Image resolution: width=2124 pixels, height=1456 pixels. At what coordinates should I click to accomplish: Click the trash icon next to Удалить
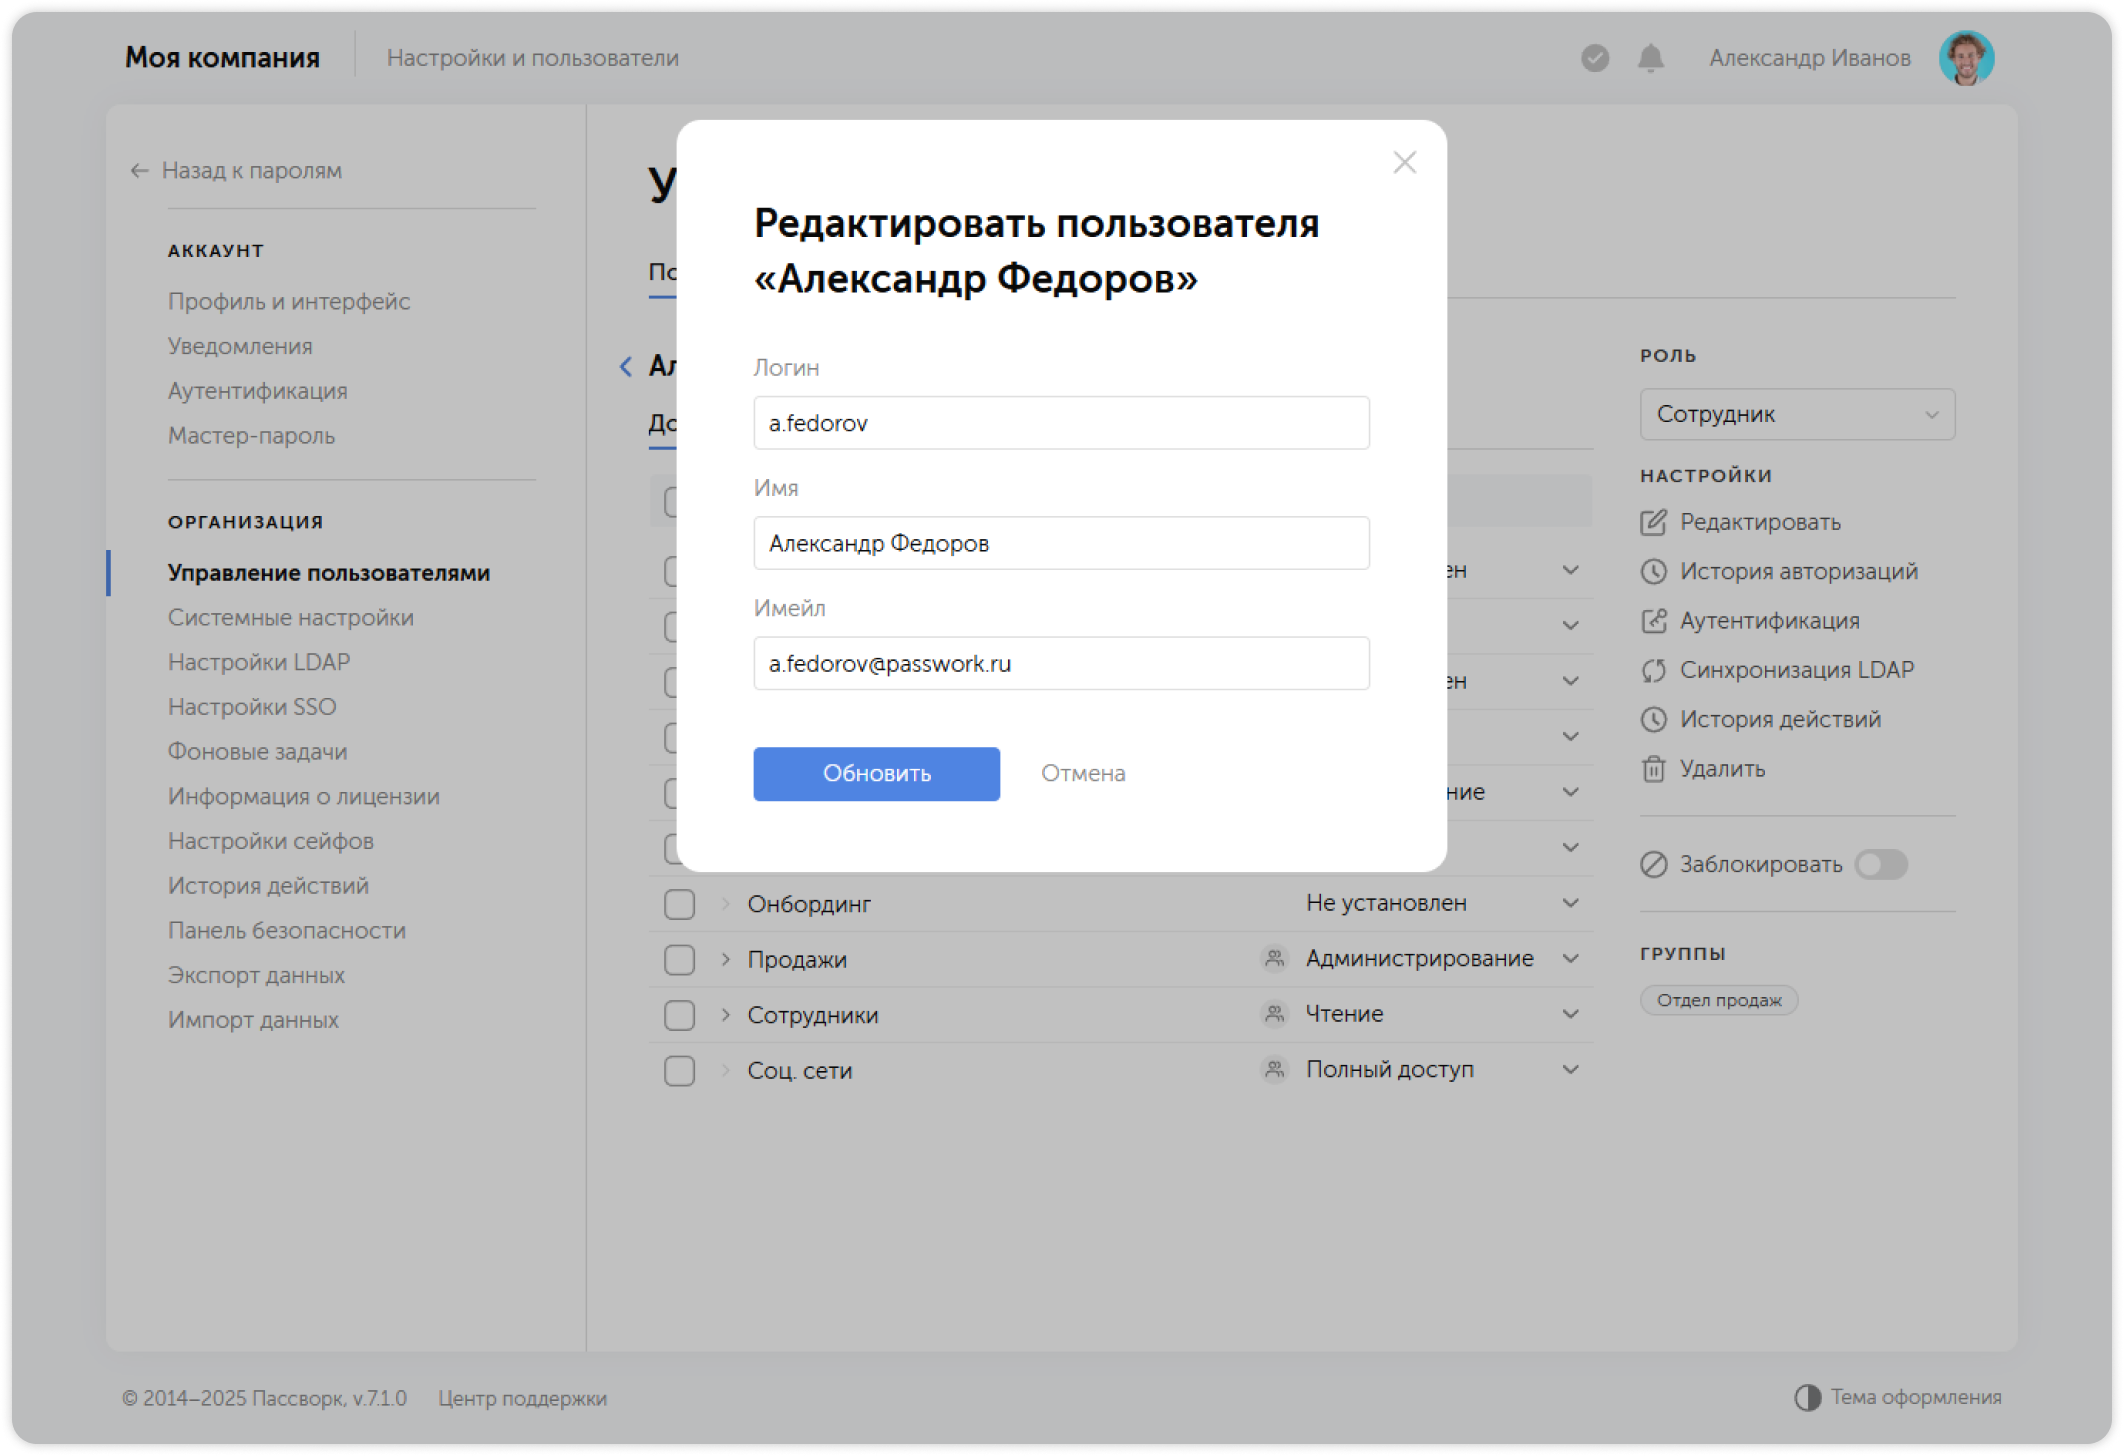(x=1654, y=769)
